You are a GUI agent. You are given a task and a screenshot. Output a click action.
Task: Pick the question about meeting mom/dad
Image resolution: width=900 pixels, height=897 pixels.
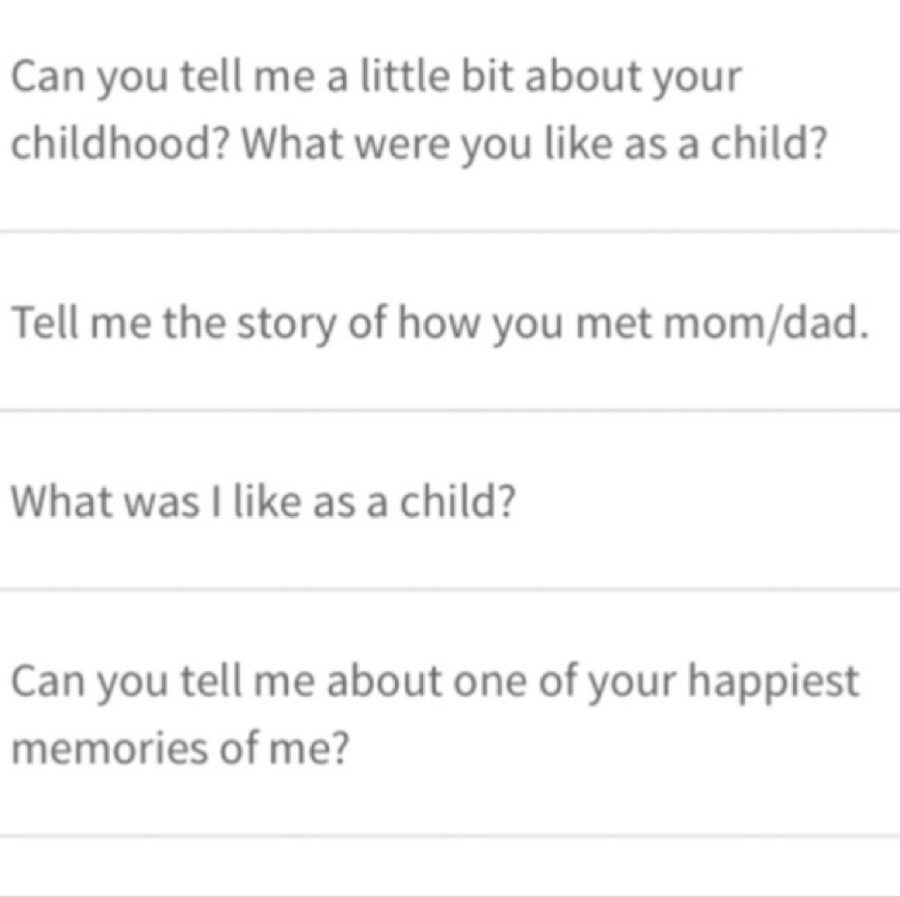(450, 321)
